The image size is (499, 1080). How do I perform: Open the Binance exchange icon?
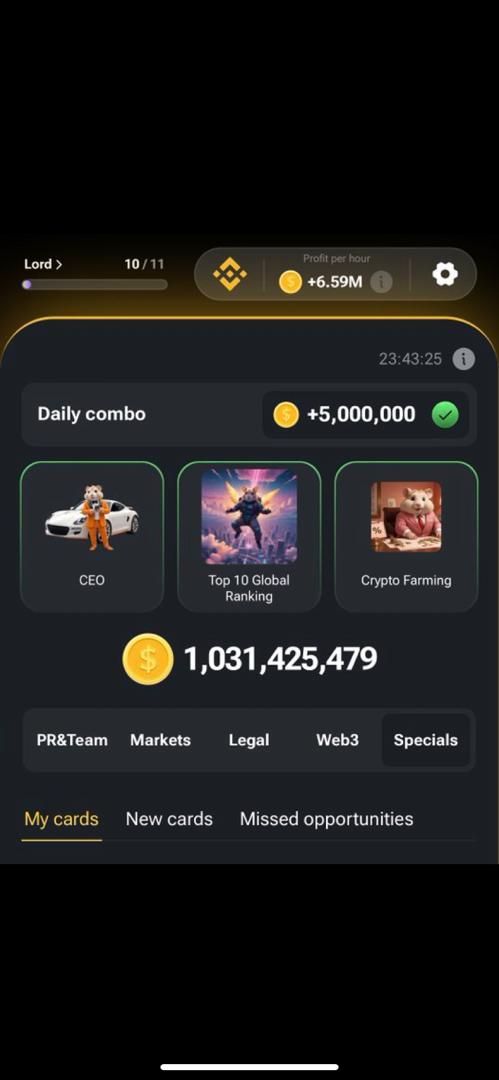point(230,275)
